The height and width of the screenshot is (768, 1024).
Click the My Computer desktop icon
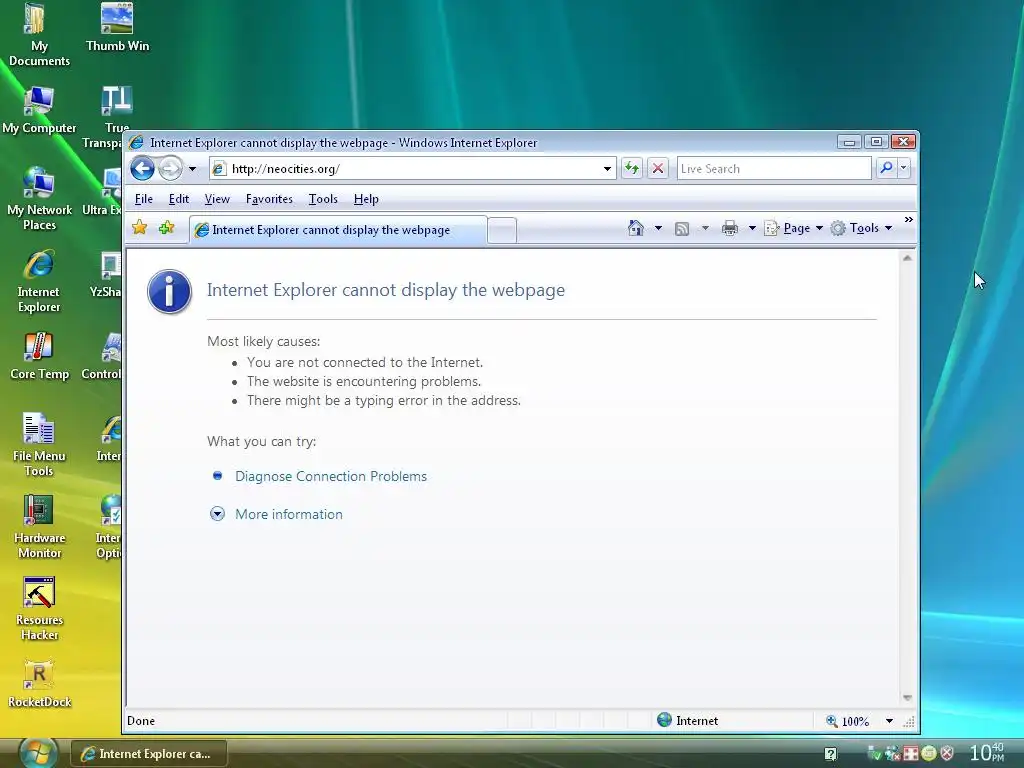pos(39,110)
